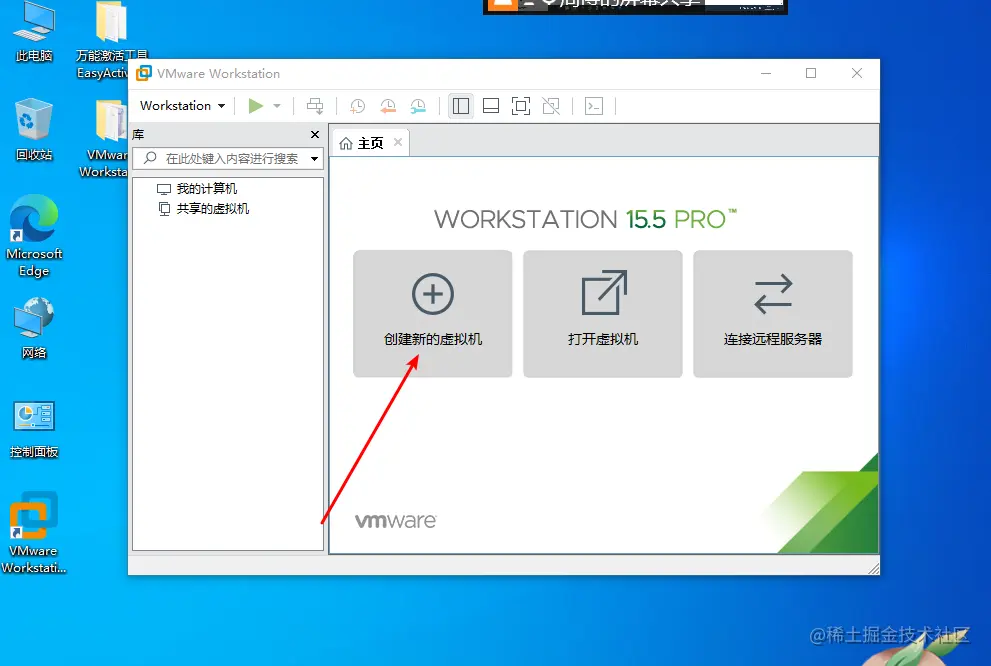Click the send Ctrl+Alt+Del toolbar icon

pos(315,106)
